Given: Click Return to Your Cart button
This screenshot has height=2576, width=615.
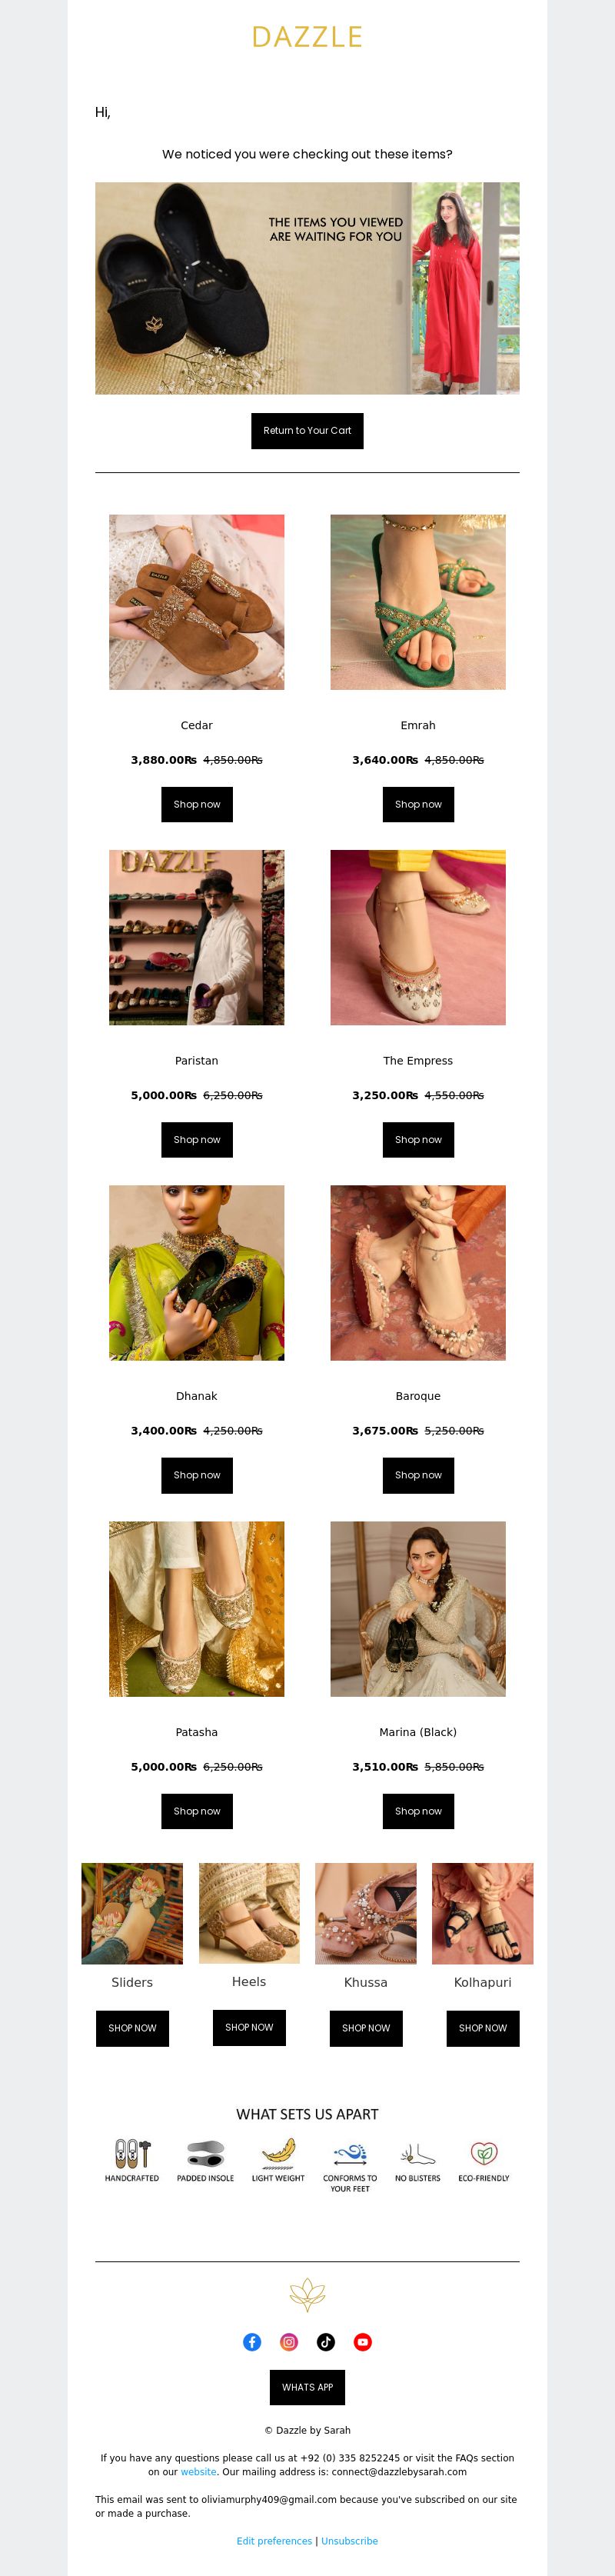Looking at the screenshot, I should 307,431.
